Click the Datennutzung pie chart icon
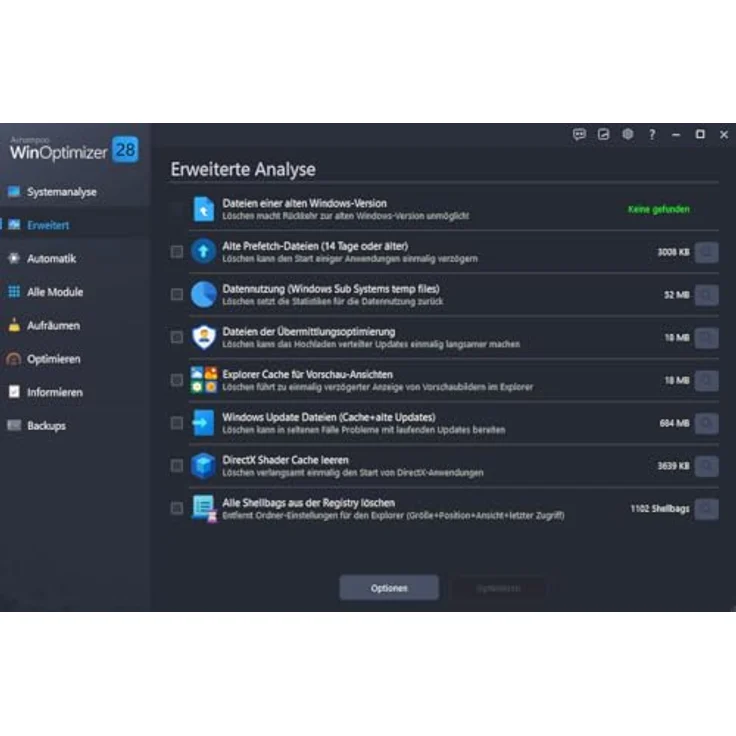The height and width of the screenshot is (736, 736). [x=204, y=295]
